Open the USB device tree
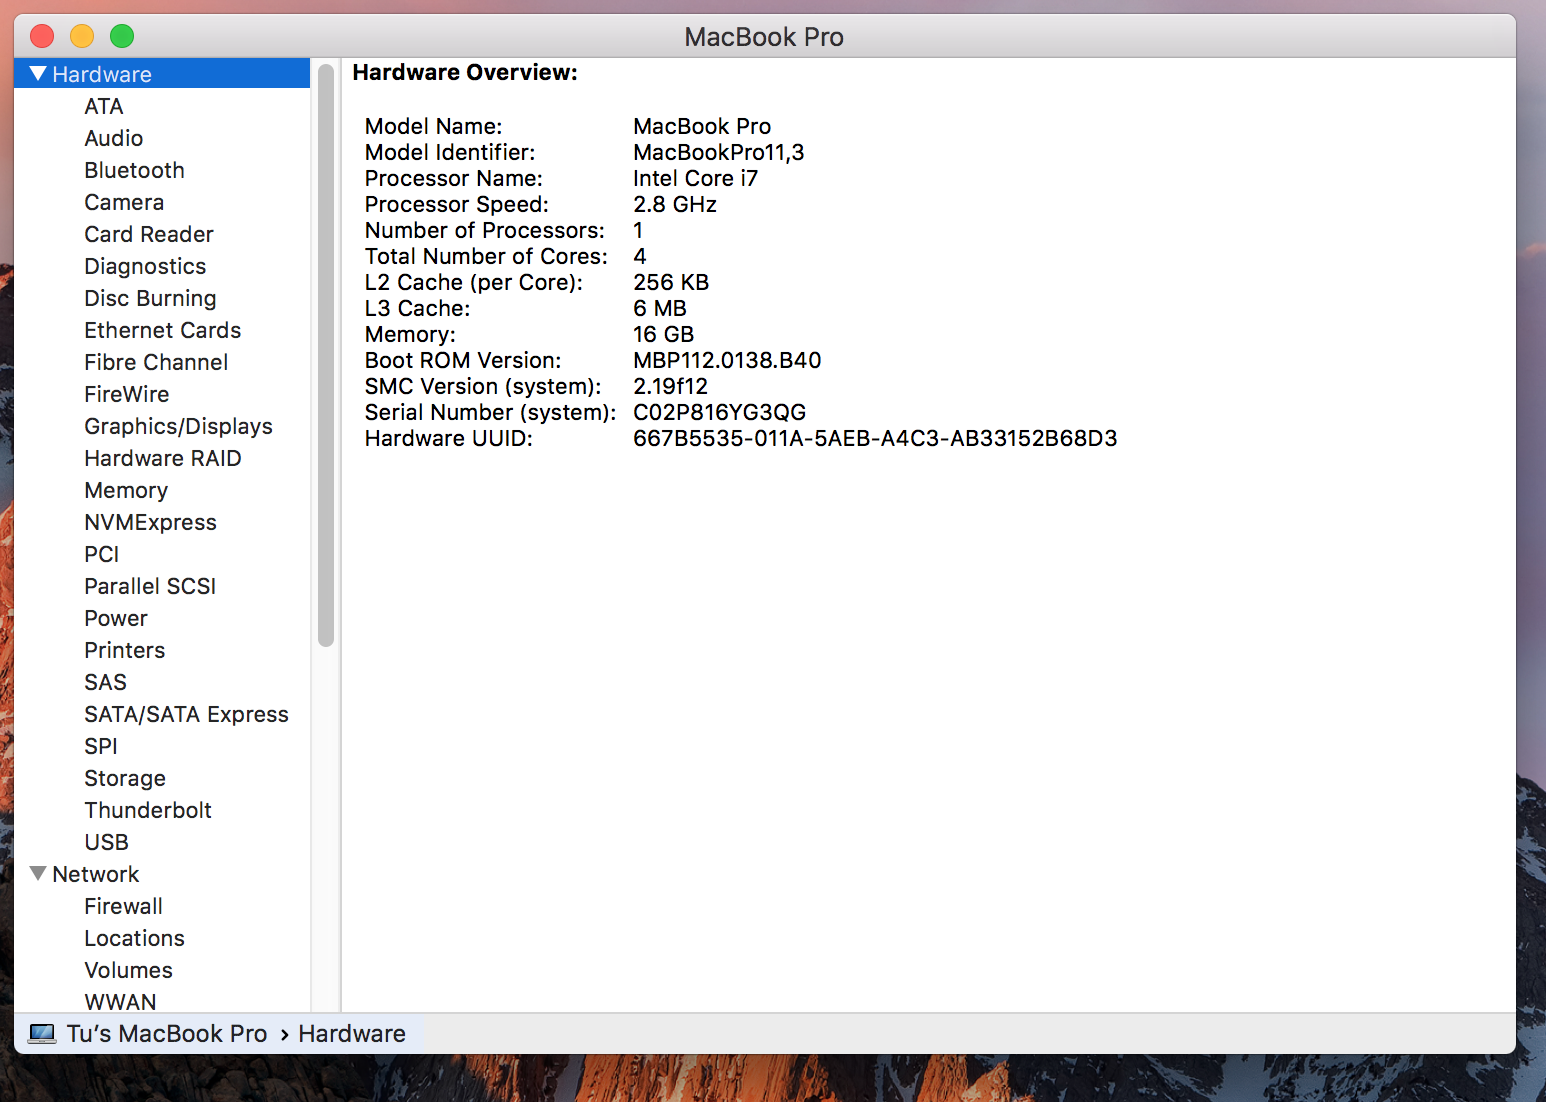Screen dimensions: 1546x1102 [106, 842]
